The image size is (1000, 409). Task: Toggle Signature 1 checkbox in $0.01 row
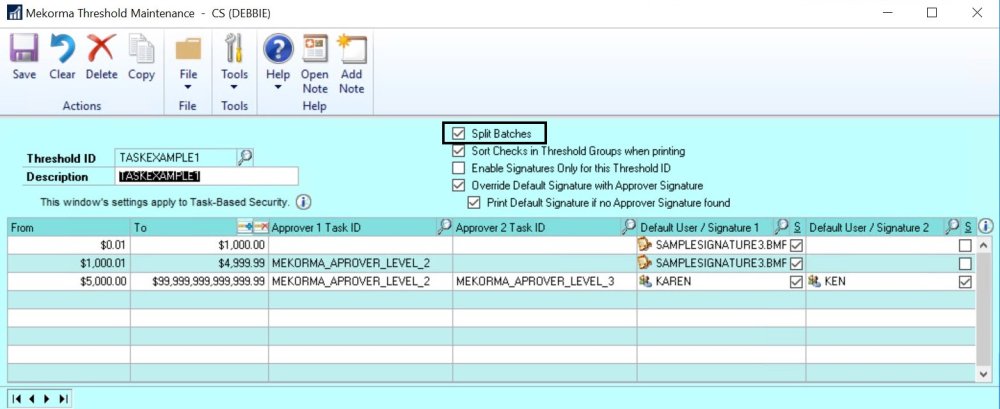coord(797,246)
